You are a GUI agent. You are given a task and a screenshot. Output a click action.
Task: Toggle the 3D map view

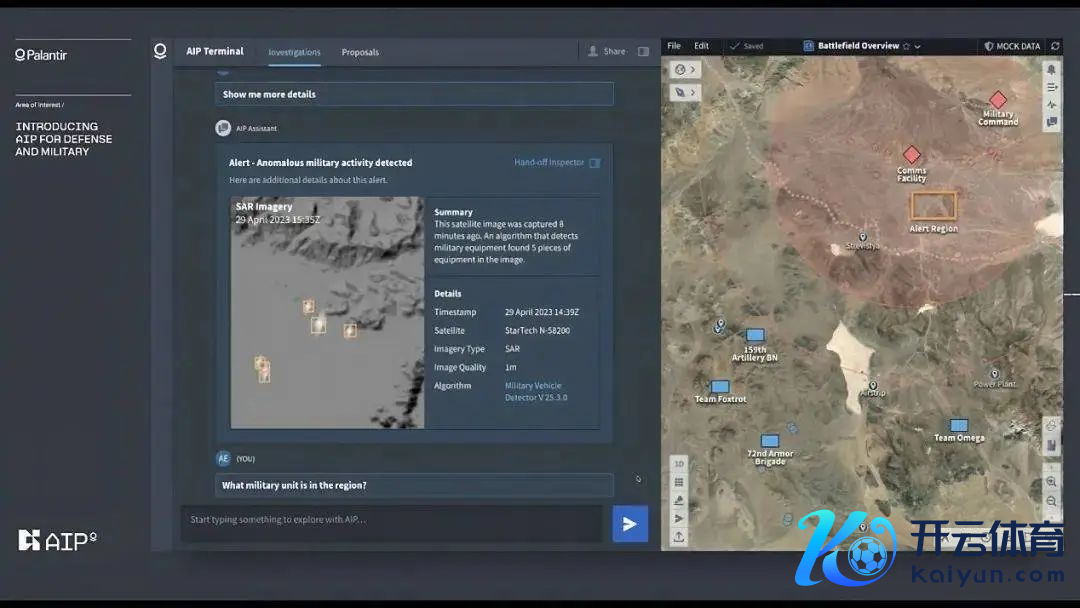pyautogui.click(x=680, y=464)
